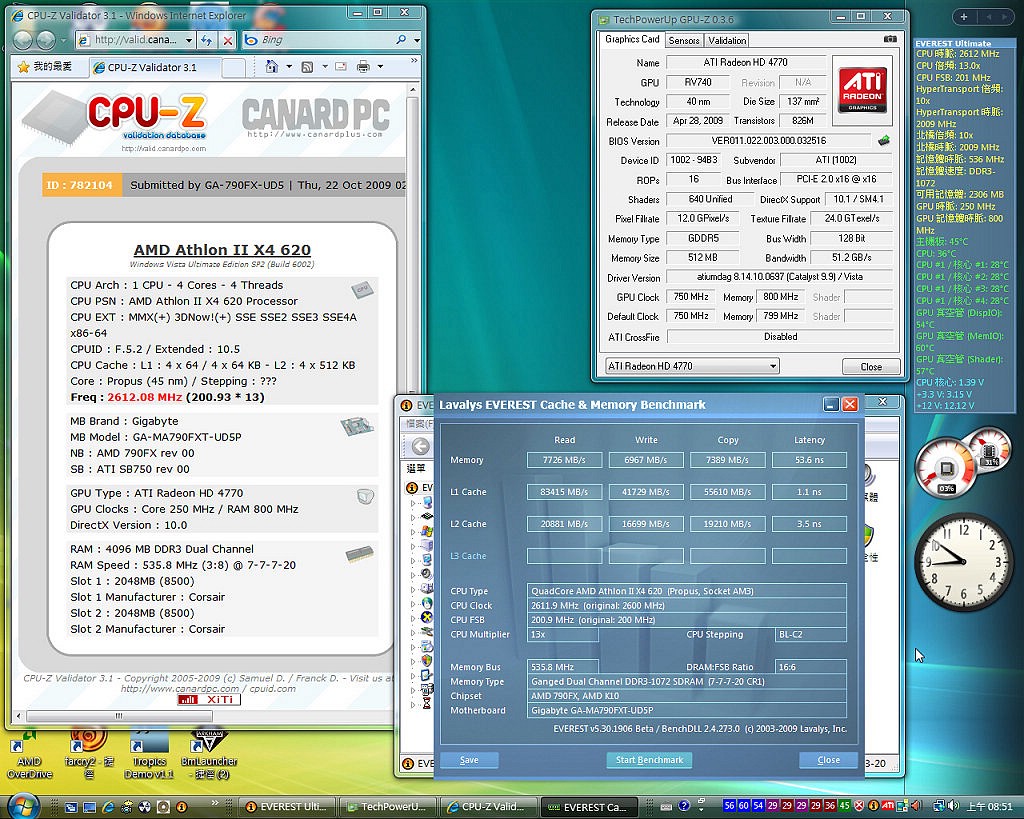Click the Read Mail icon in IE
Viewport: 1024px width, 819px height.
tap(340, 67)
